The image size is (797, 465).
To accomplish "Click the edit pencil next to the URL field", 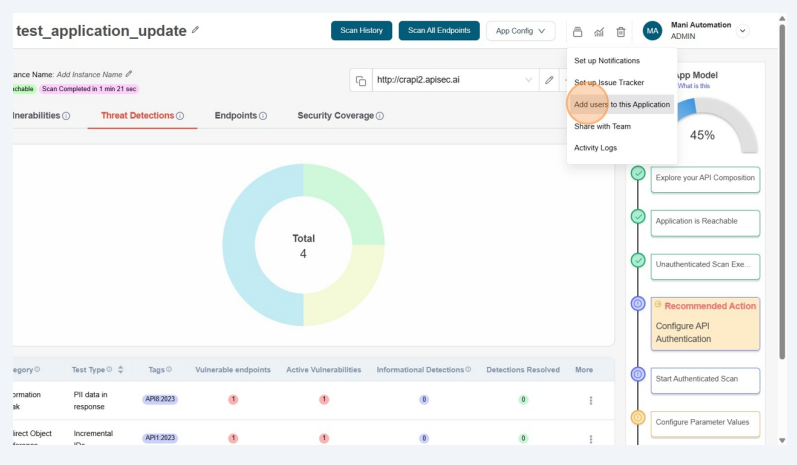I will pos(549,80).
